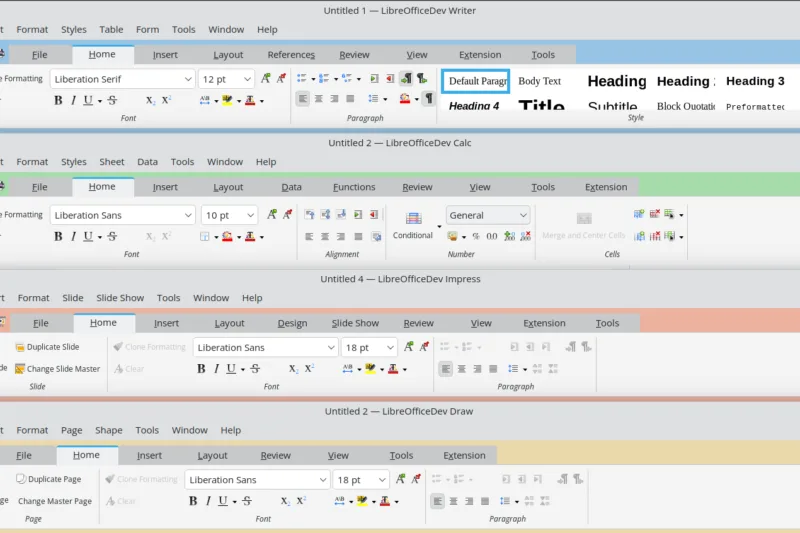Toggle Bold in the Writer ribbon
This screenshot has width=800, height=533.
58,100
